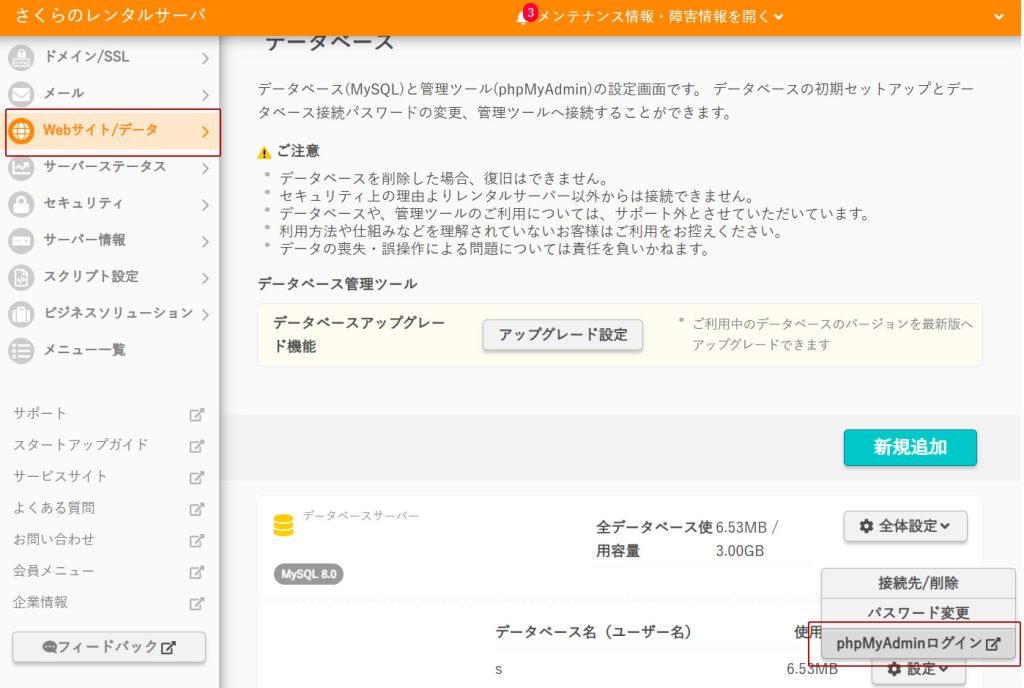The height and width of the screenshot is (688, 1024).
Task: Click external link icon next to 企業情報
Action: pyautogui.click(x=197, y=603)
